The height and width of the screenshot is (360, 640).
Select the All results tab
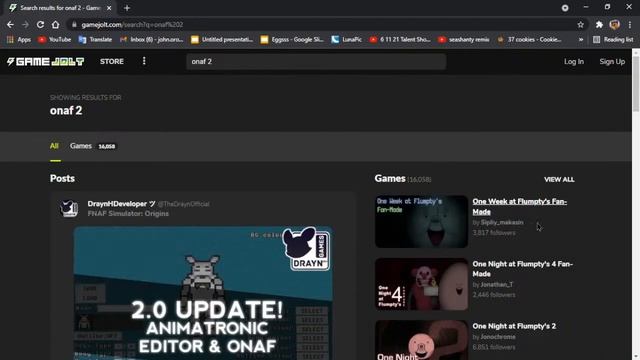(x=54, y=146)
